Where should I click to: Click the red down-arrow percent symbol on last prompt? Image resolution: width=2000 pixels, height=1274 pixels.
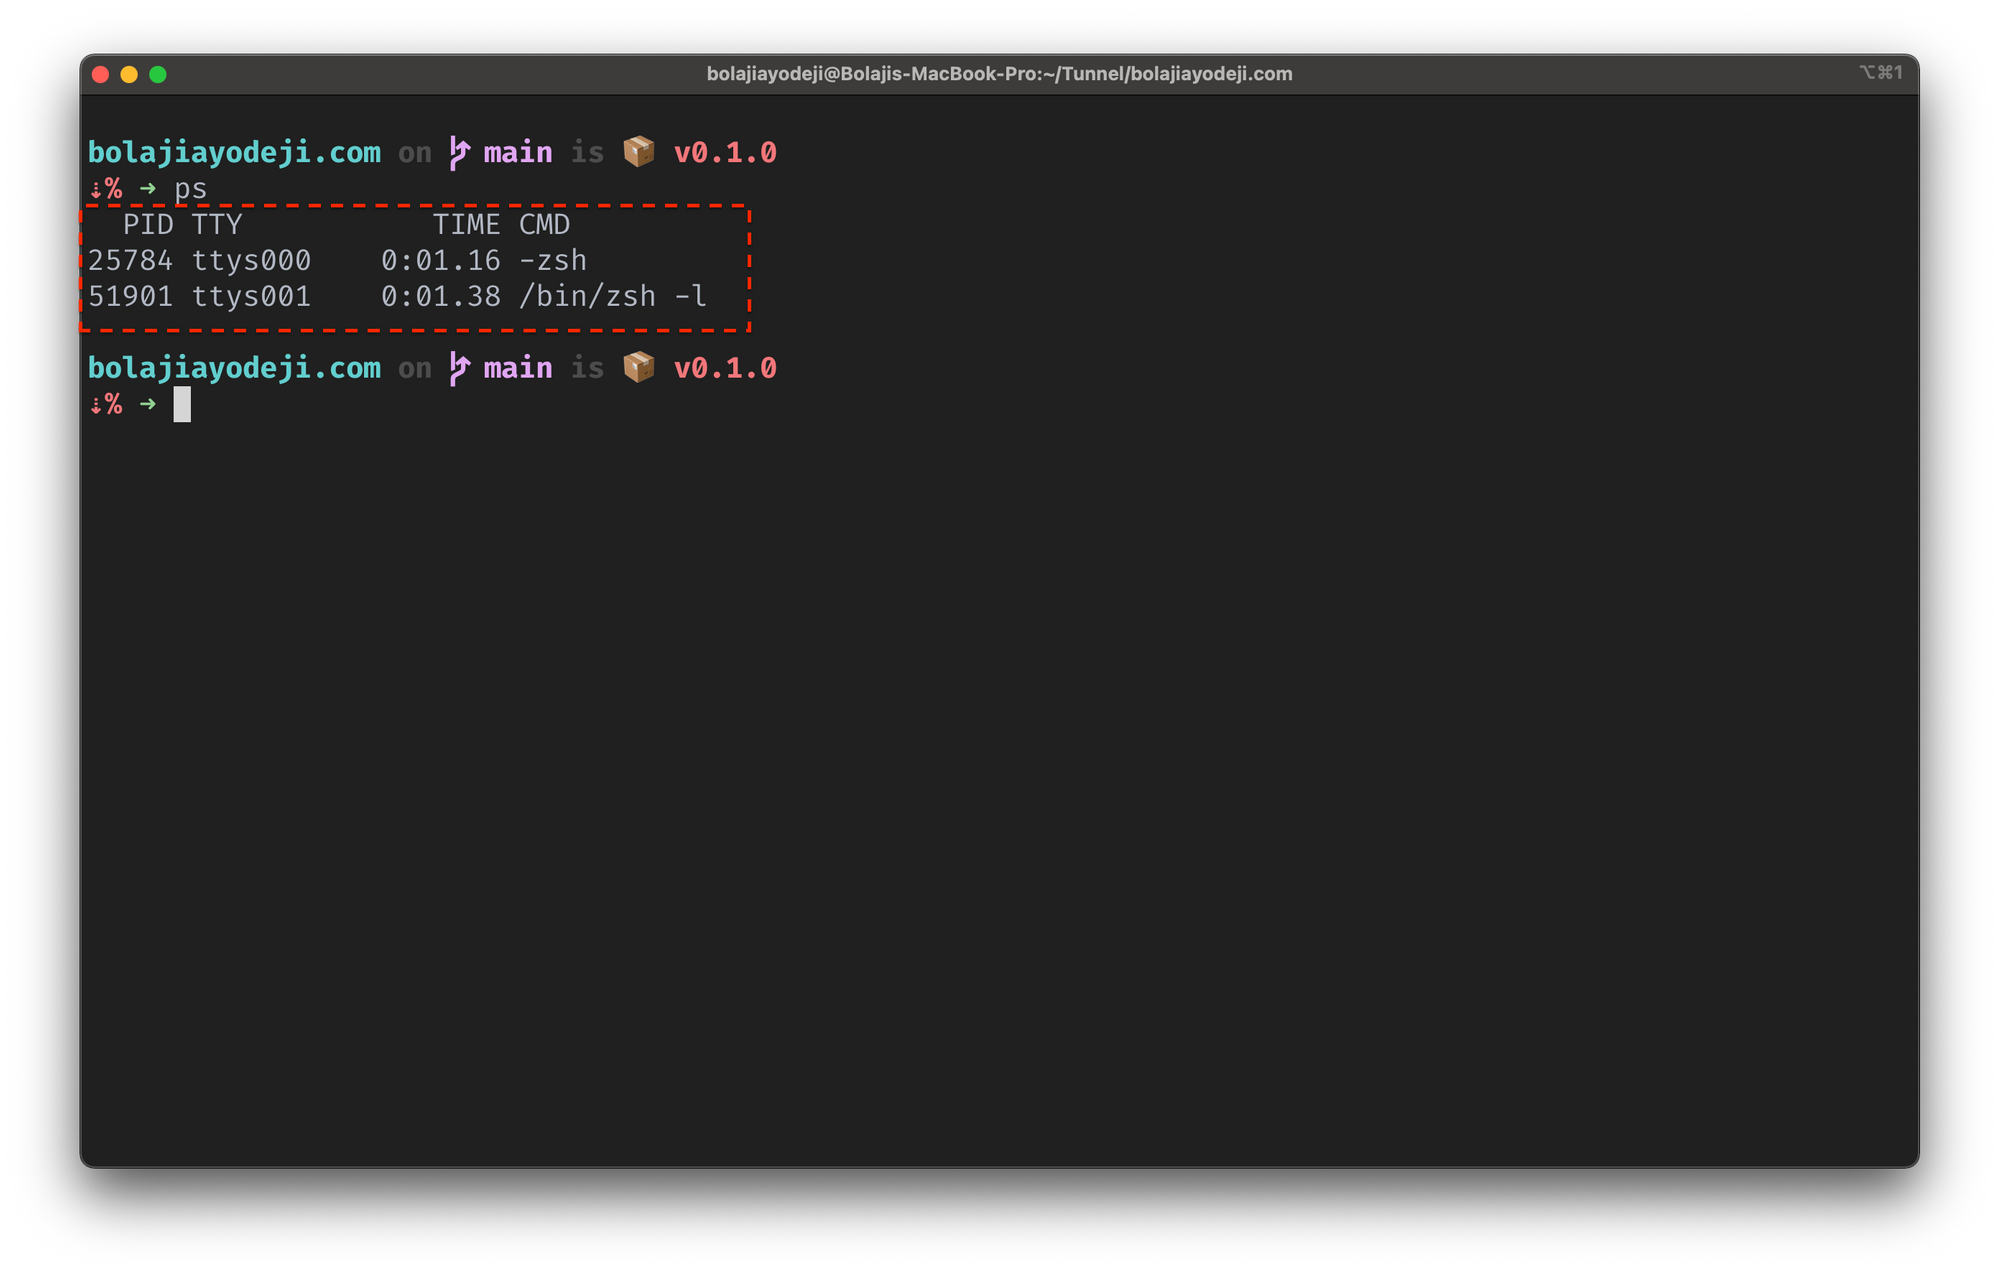click(106, 404)
